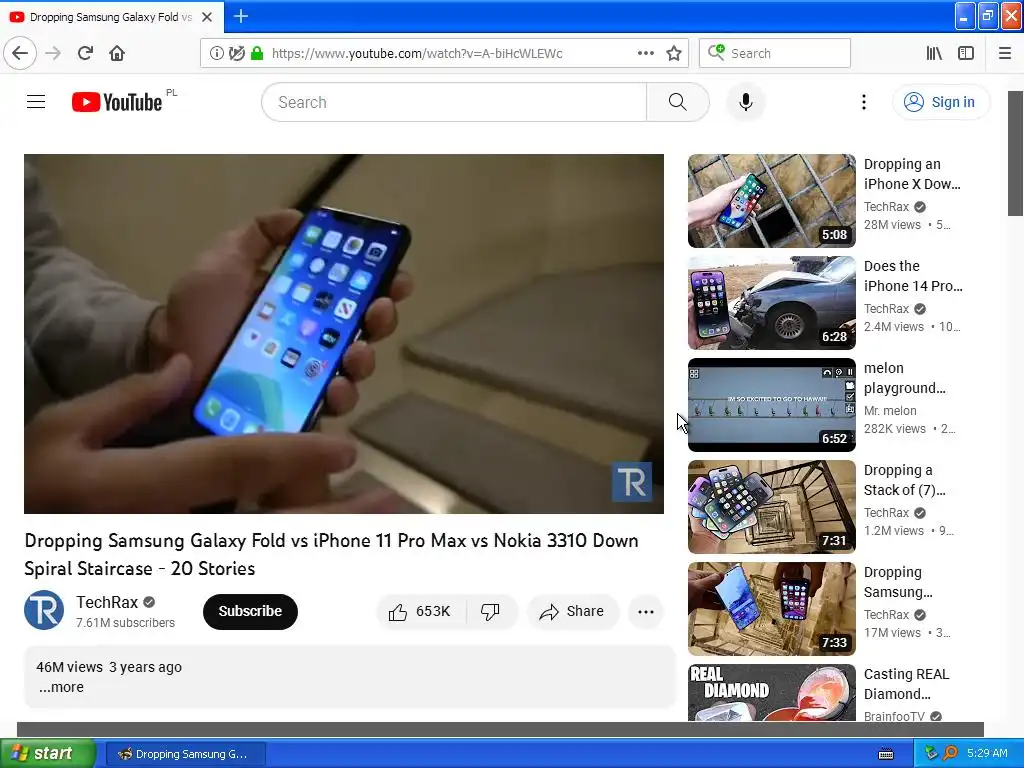Open 7:33 Dropping Samsung thumbnail
This screenshot has width=1024, height=768.
[771, 608]
